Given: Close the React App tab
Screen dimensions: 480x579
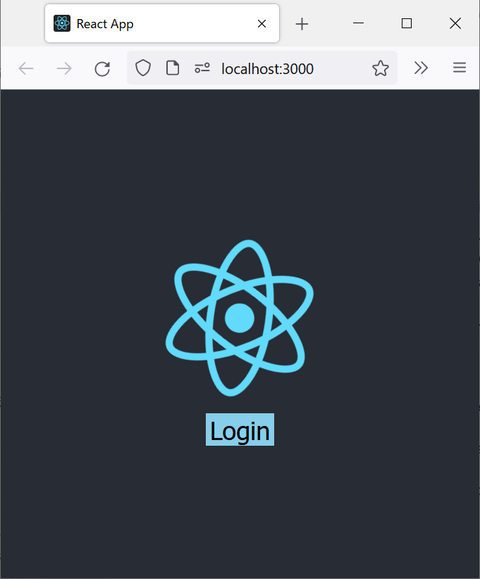Looking at the screenshot, I should 262,24.
